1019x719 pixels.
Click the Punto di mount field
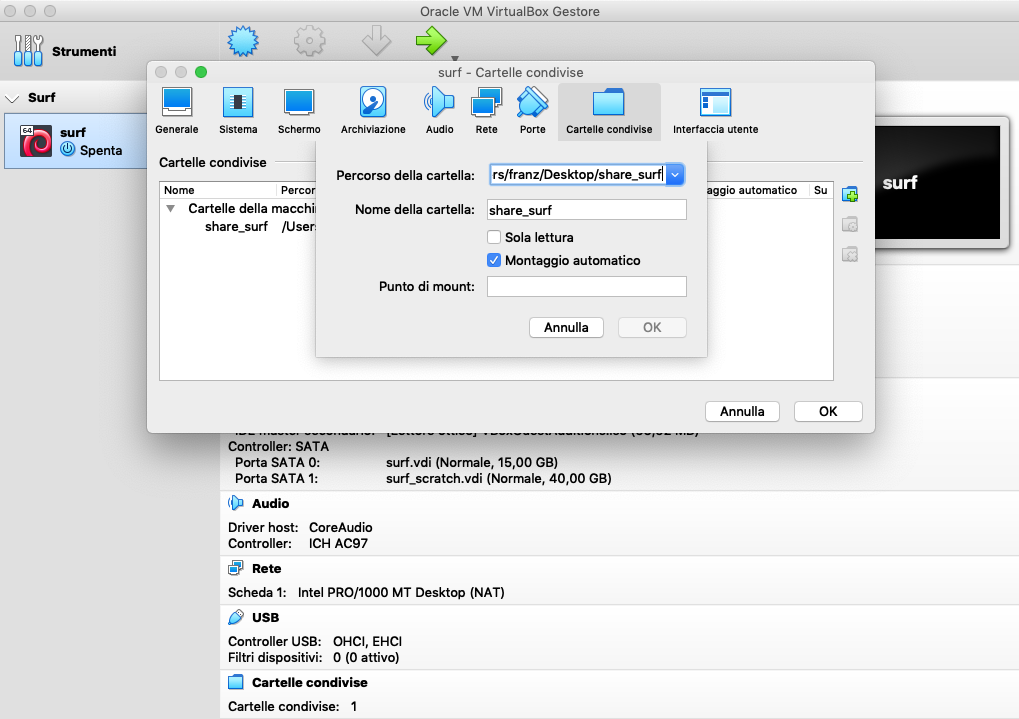pos(587,287)
